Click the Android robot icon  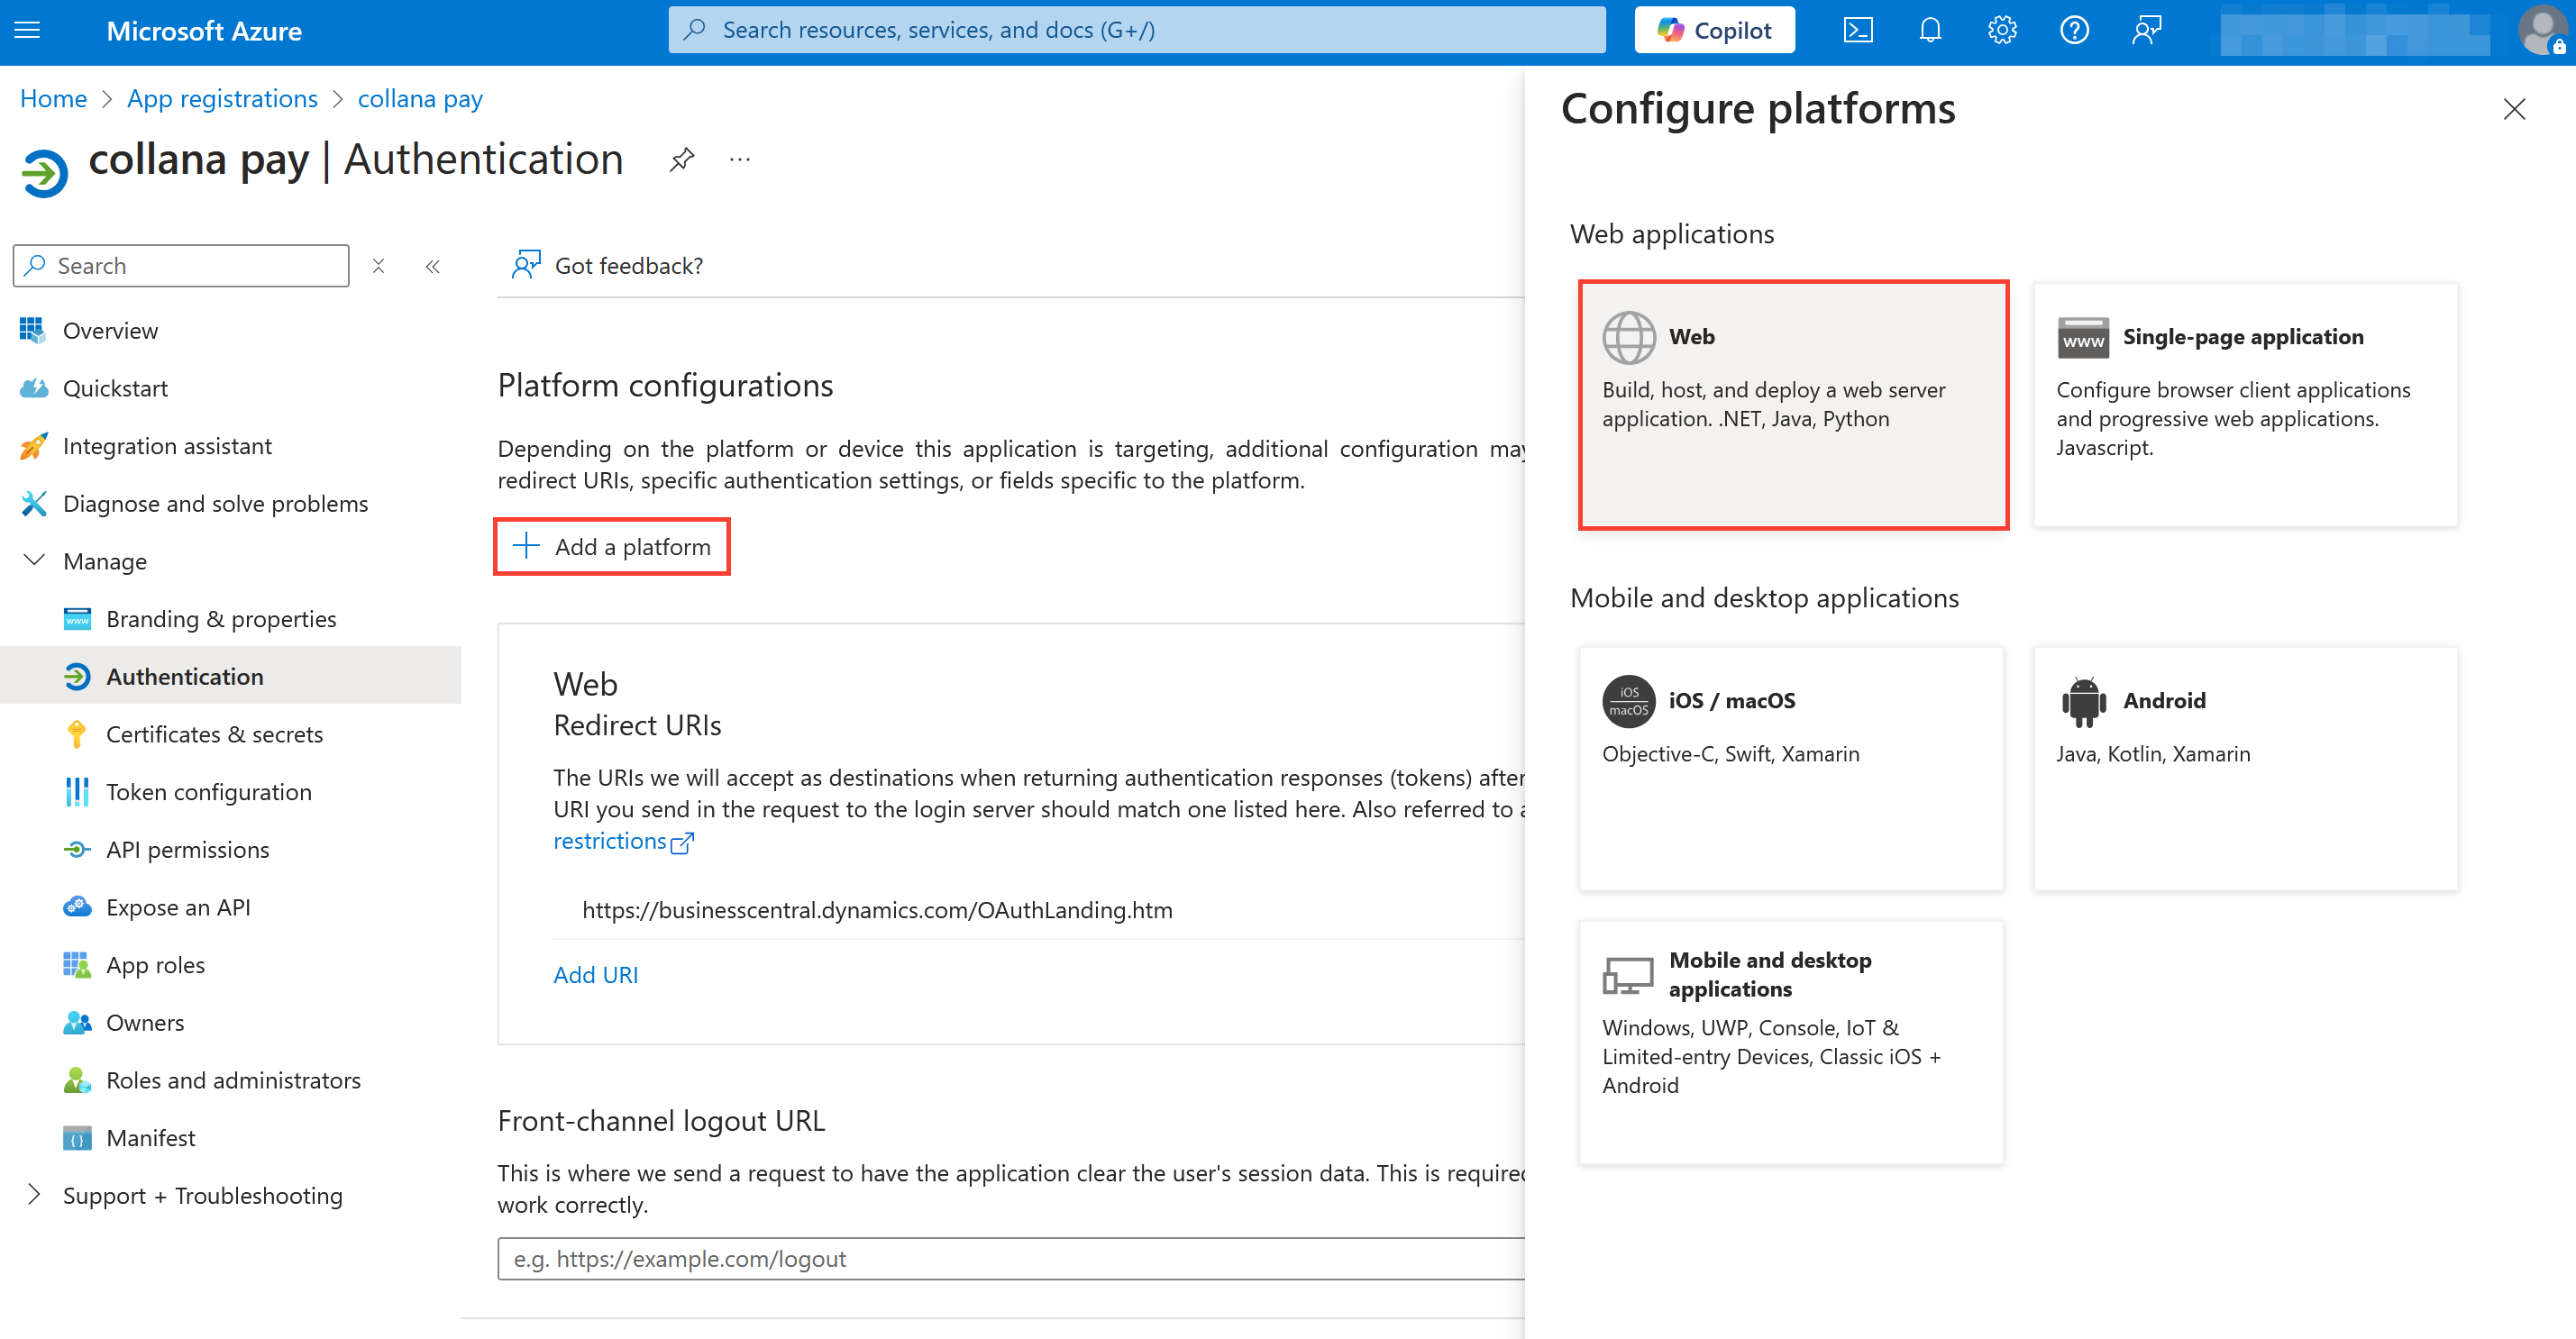coord(2083,701)
